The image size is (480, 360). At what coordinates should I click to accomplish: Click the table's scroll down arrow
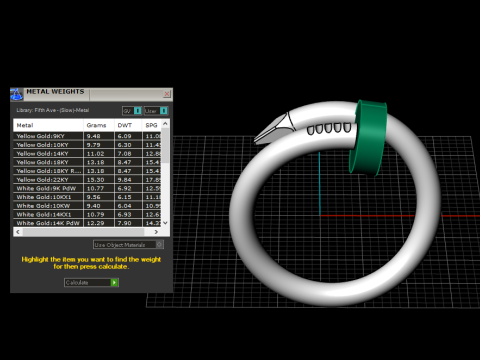[165, 223]
